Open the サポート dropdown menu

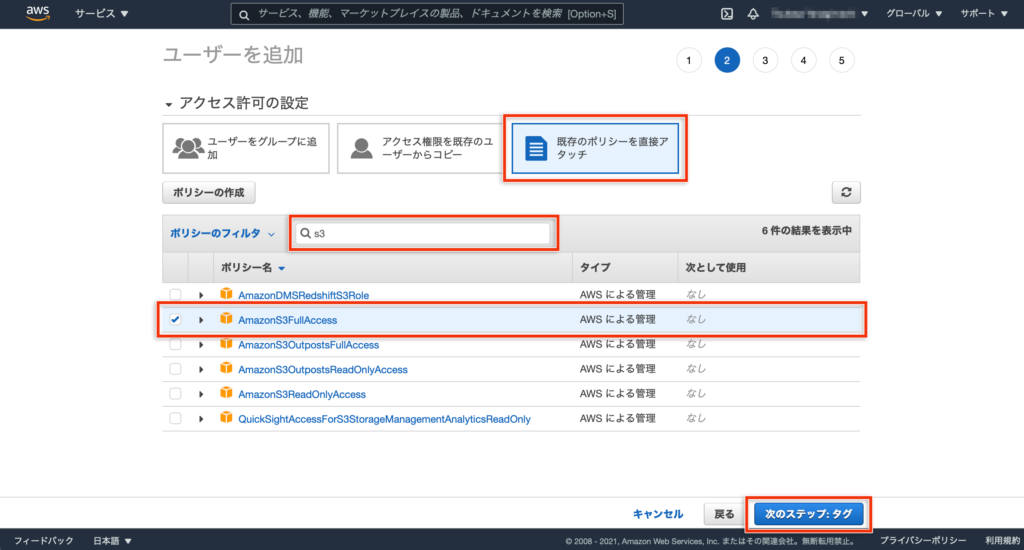coord(984,14)
